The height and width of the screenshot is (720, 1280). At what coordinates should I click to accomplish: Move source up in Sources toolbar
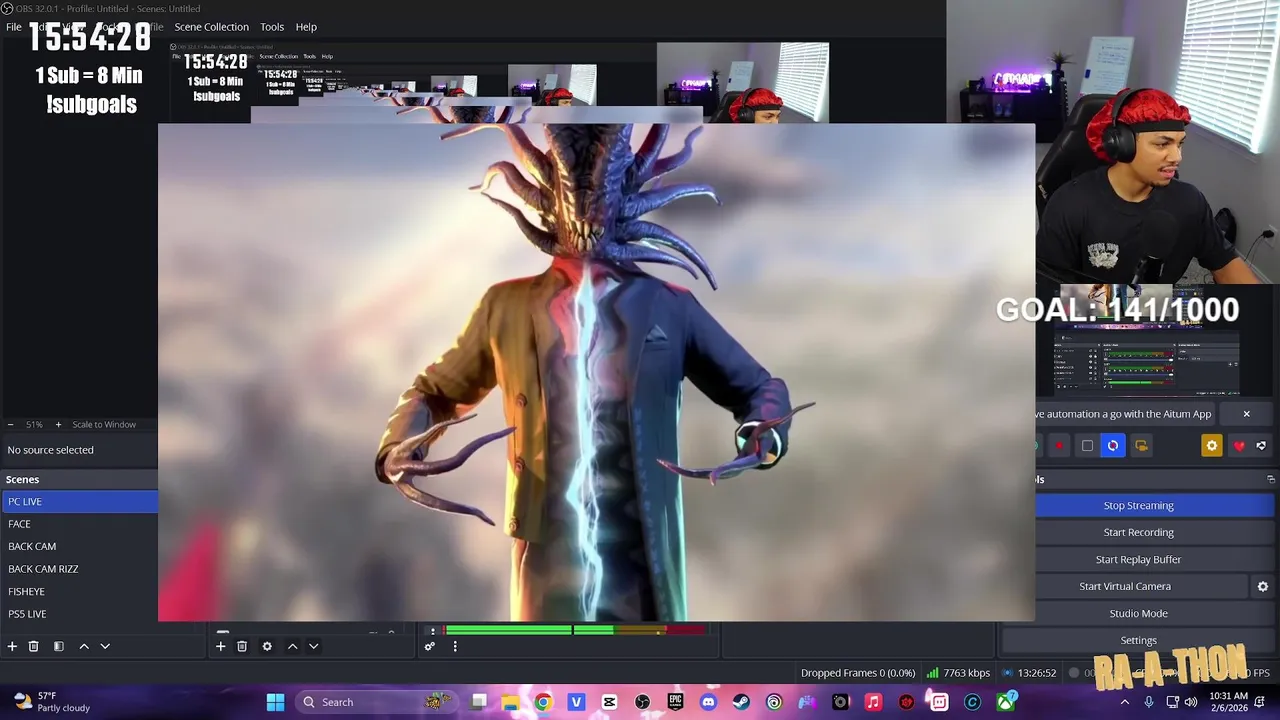pos(292,647)
